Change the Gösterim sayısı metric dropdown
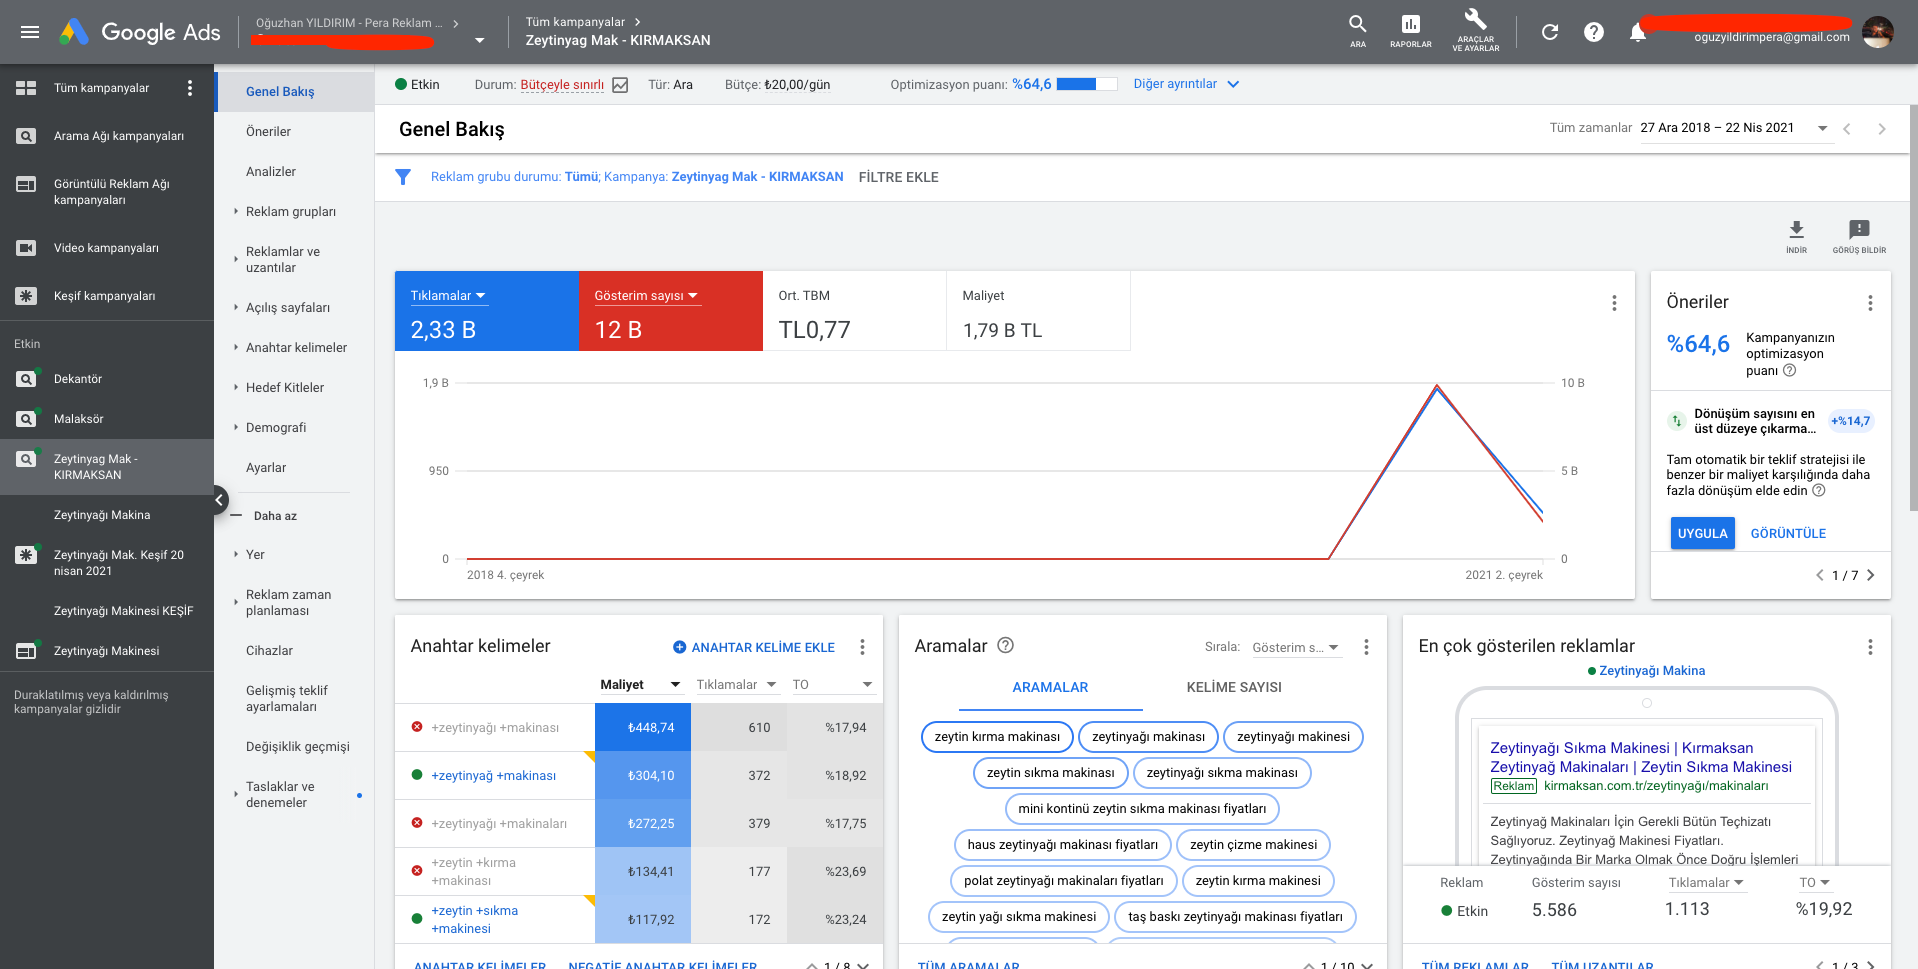The width and height of the screenshot is (1918, 969). point(646,296)
